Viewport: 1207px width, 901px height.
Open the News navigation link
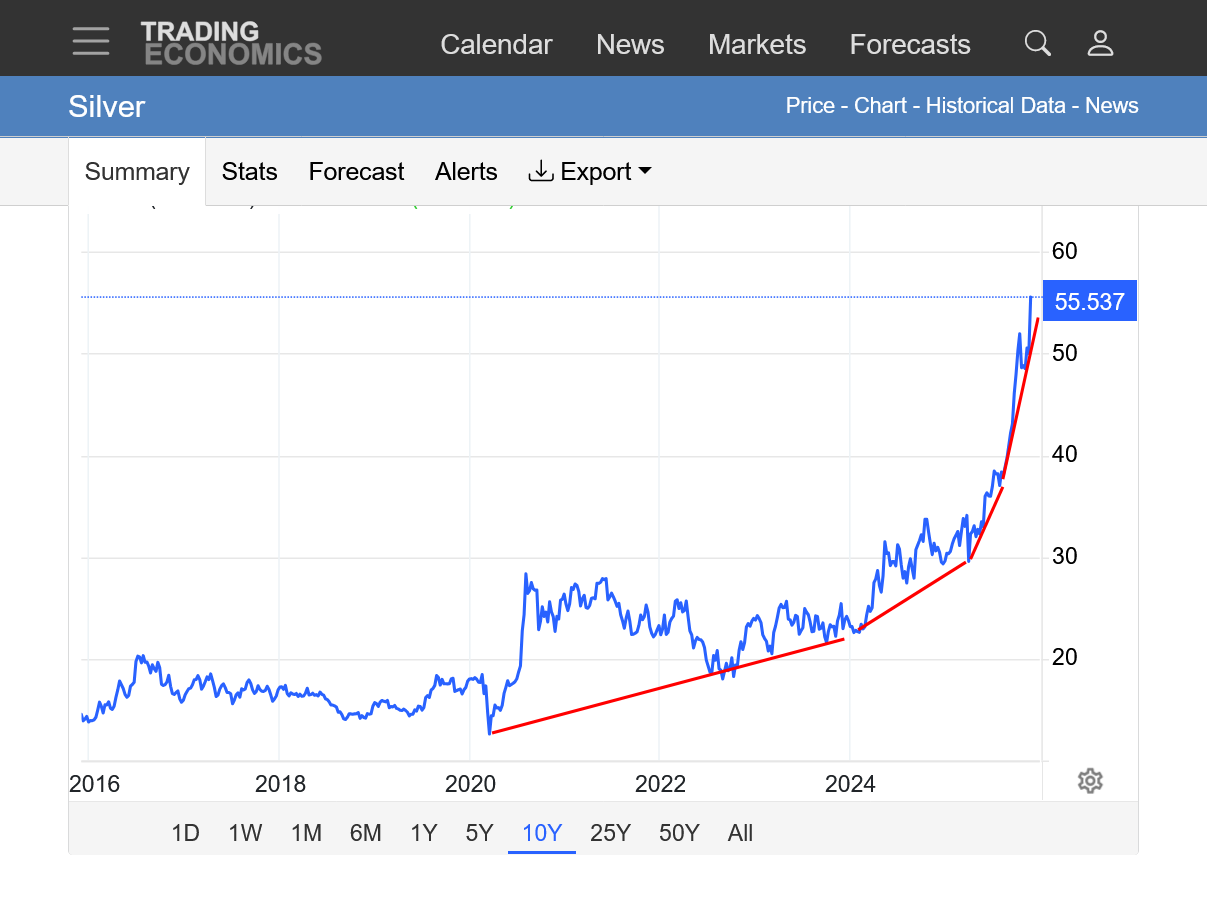[x=630, y=45]
